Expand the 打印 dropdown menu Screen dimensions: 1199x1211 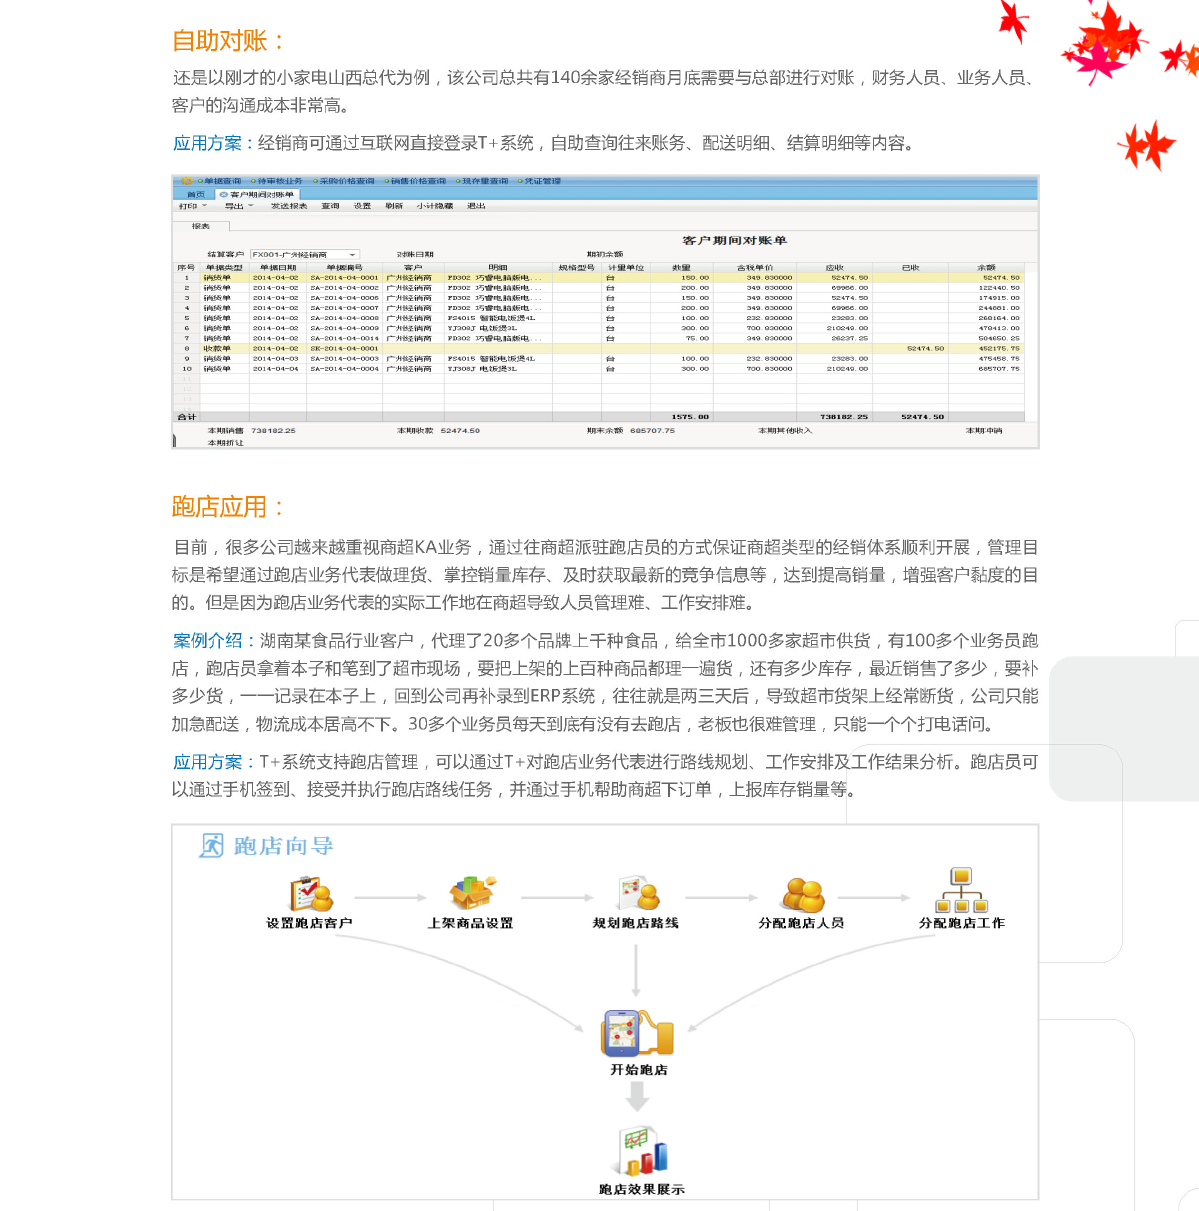pos(192,206)
